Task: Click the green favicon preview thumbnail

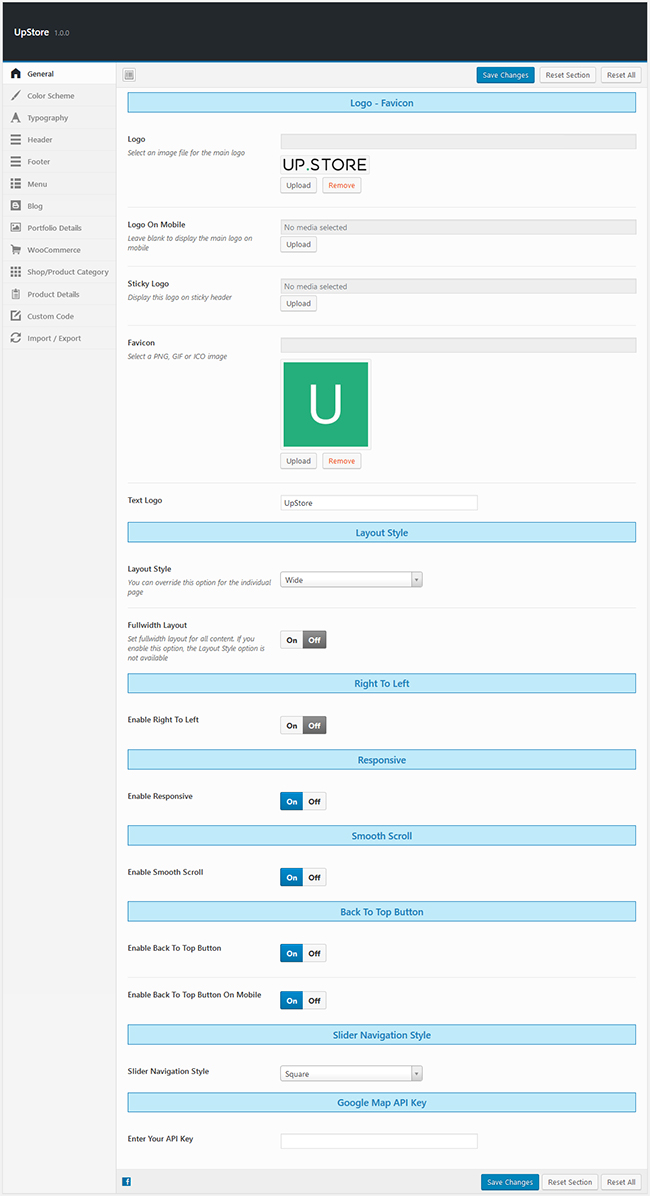Action: pos(326,404)
